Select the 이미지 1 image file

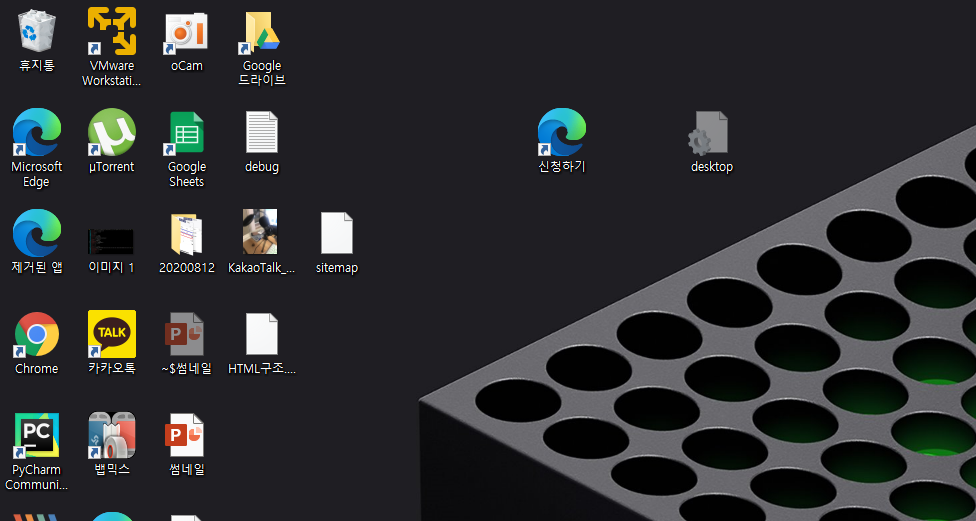pyautogui.click(x=111, y=241)
